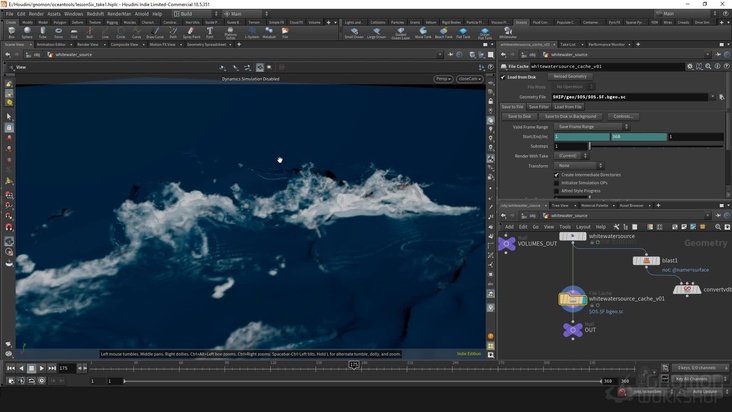This screenshot has width=732, height=412.
Task: Jump to first frame button
Action: (x=10, y=368)
